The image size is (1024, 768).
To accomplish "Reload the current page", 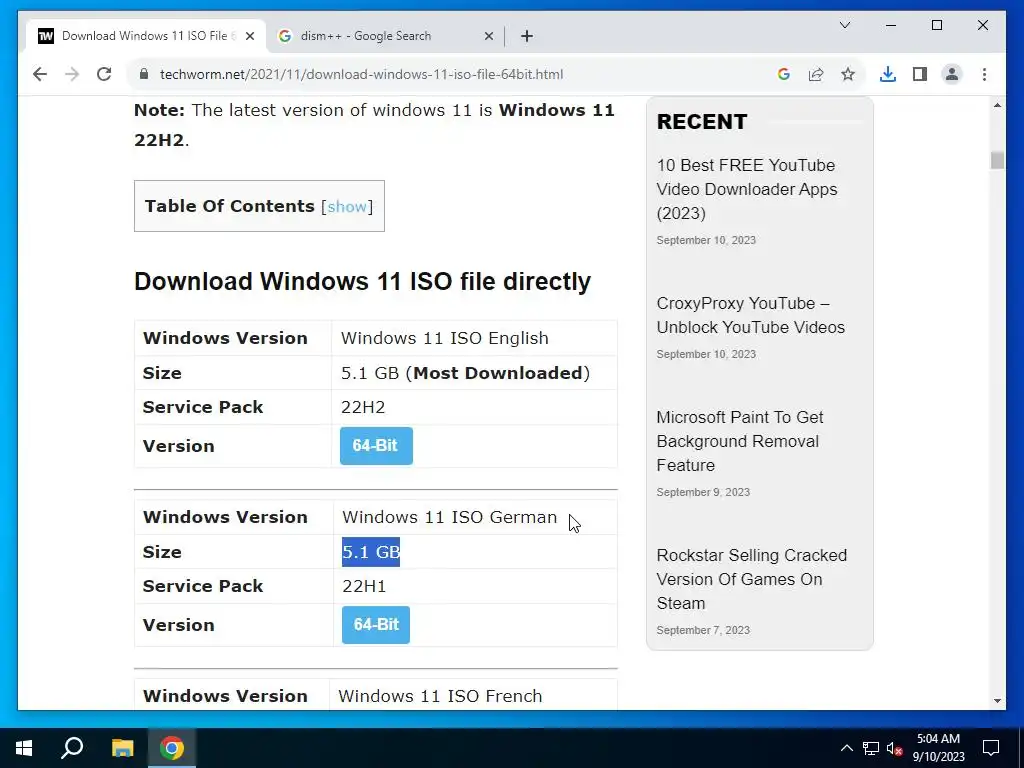I will pyautogui.click(x=104, y=74).
